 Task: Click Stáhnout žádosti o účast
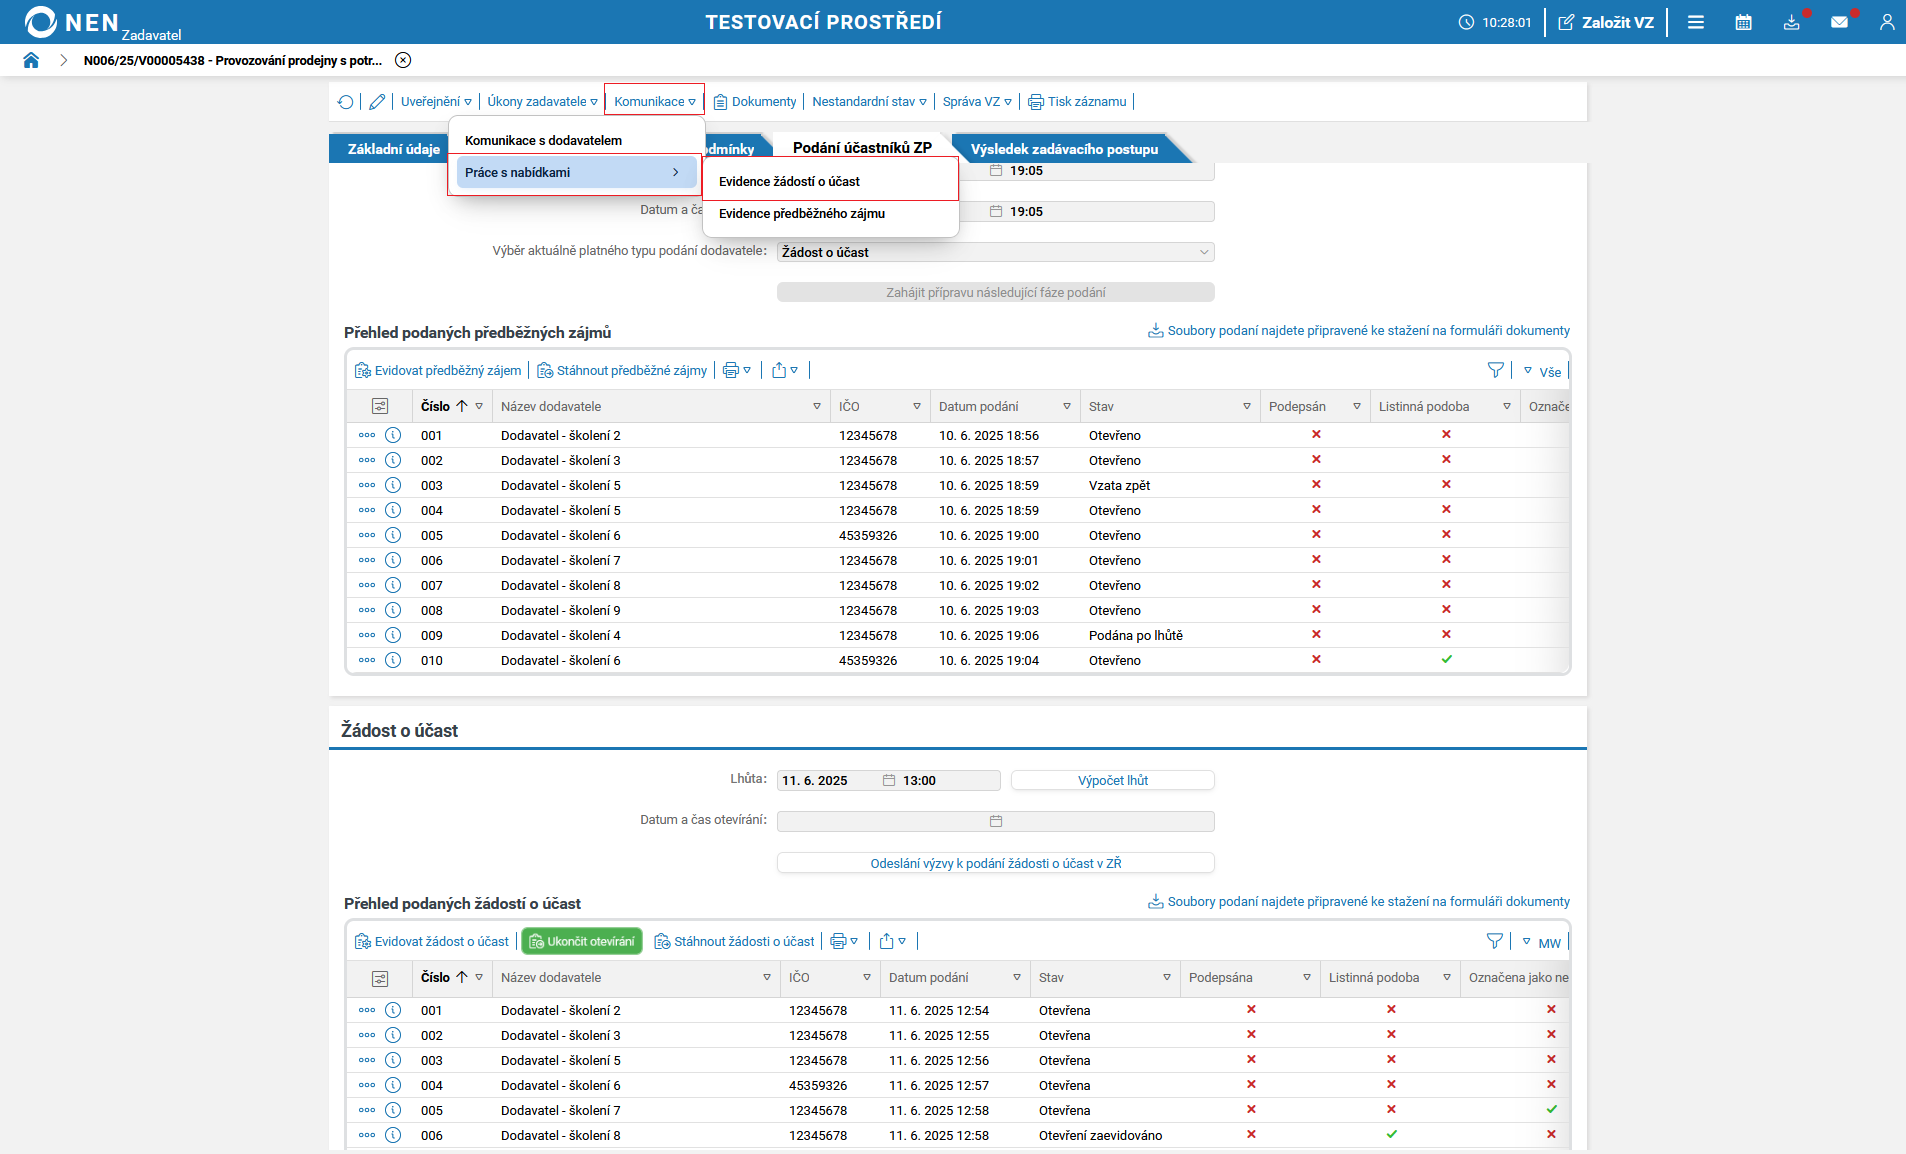735,942
